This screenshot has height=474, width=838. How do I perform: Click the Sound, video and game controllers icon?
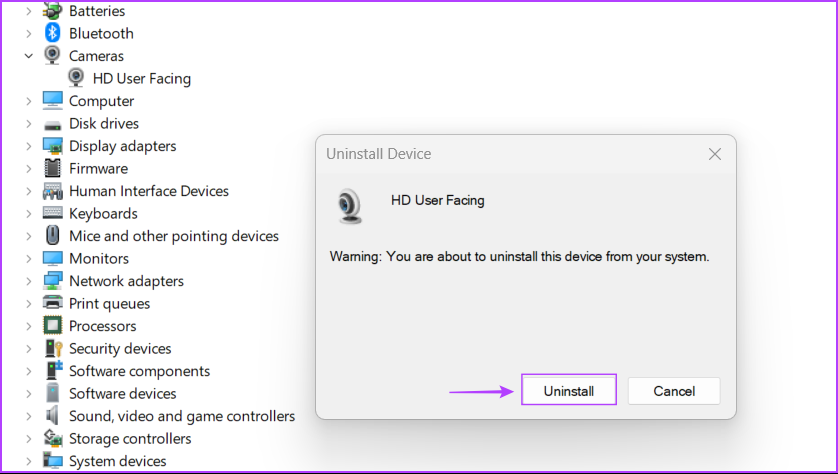pyautogui.click(x=53, y=416)
